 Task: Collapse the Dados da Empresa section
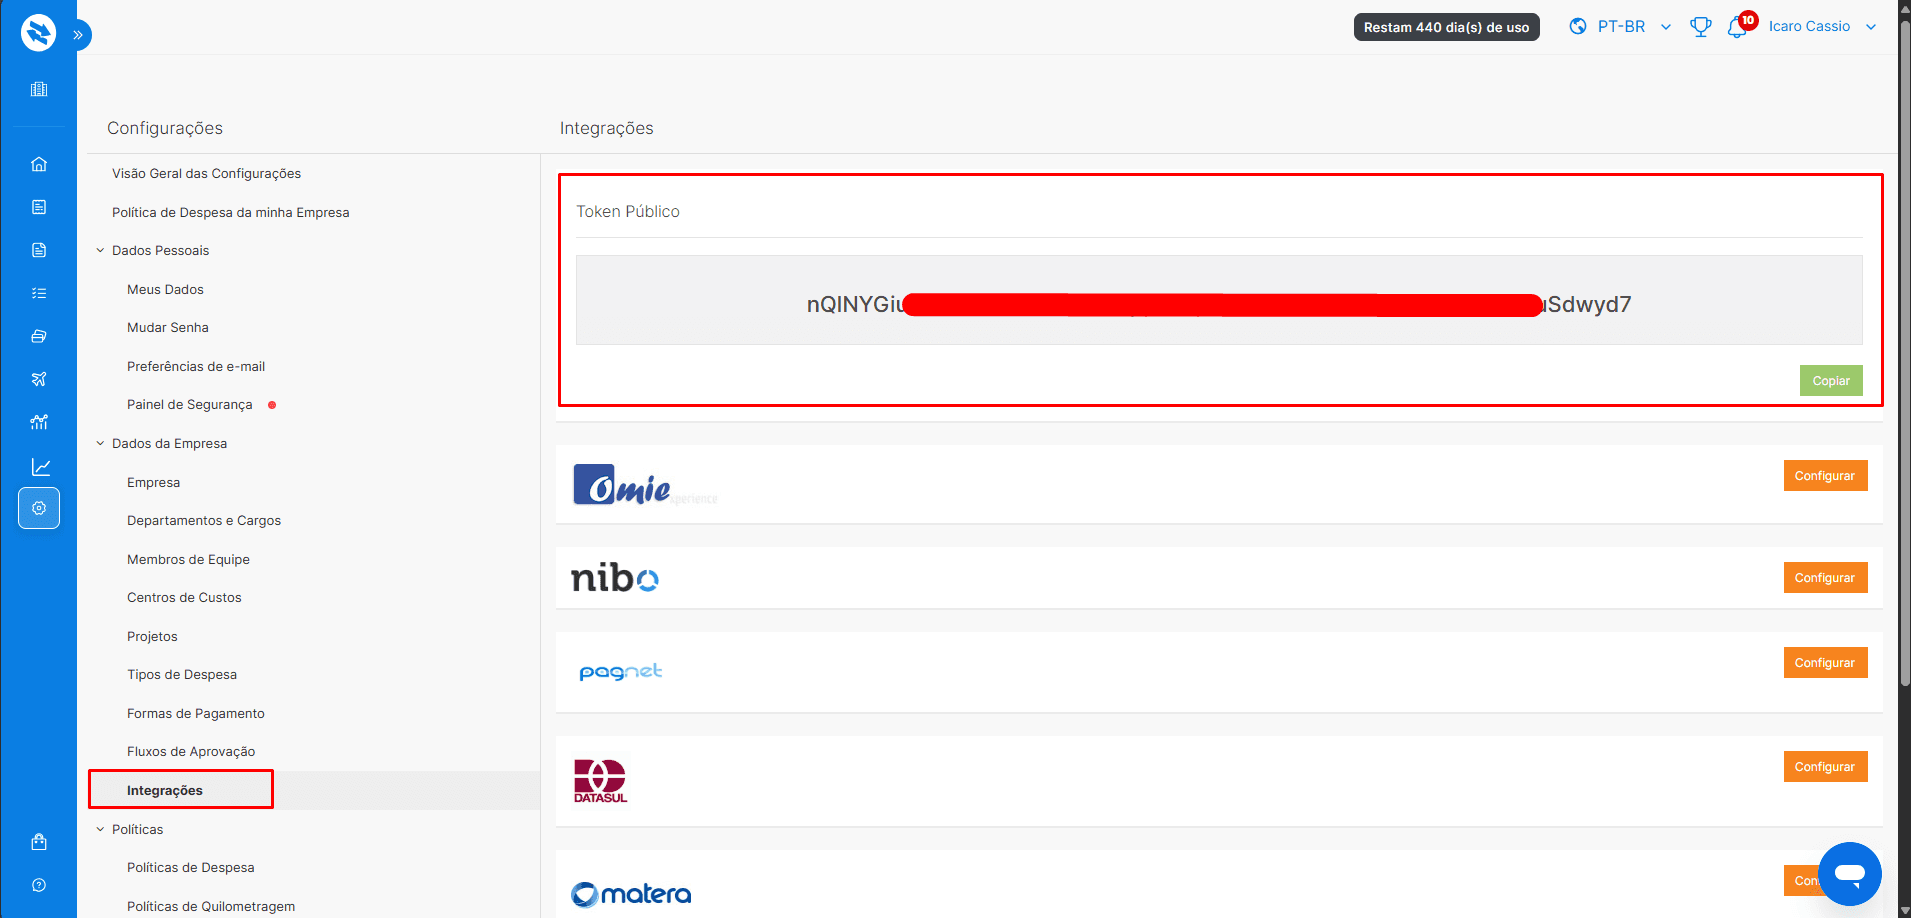100,444
